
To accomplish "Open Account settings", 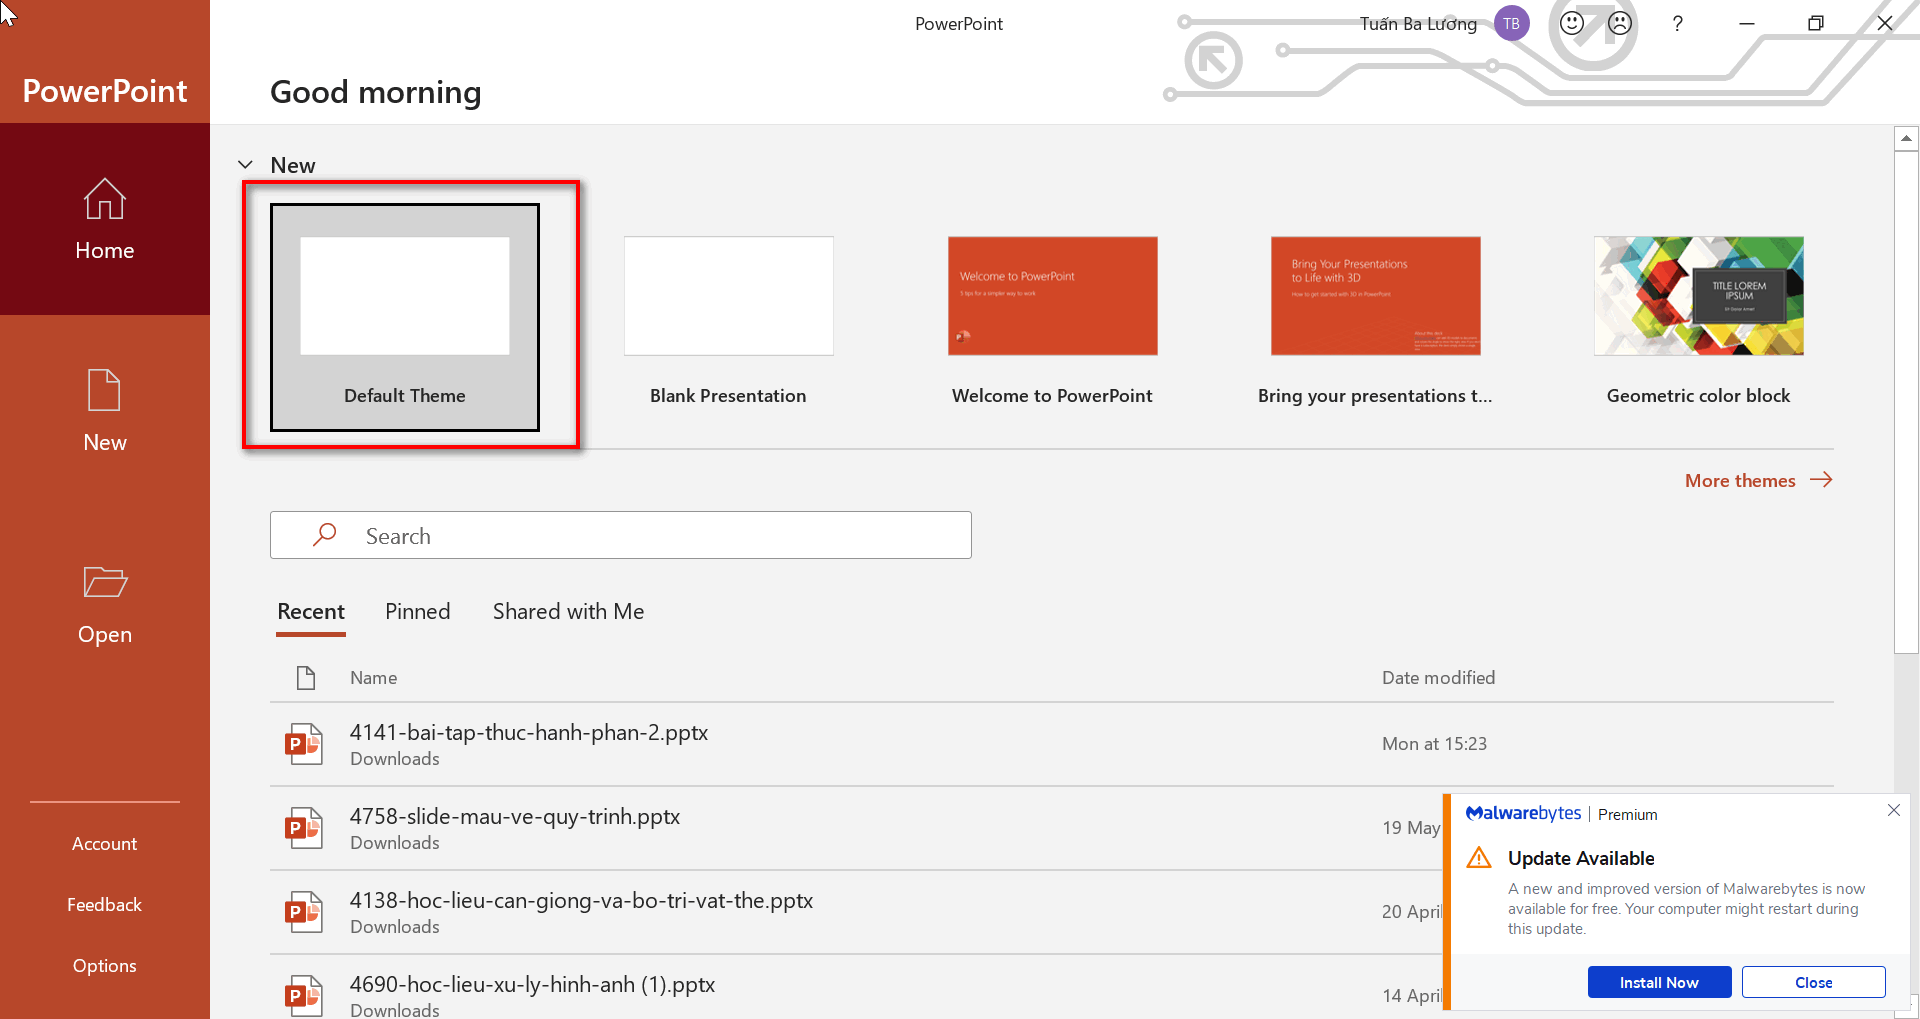I will 105,844.
